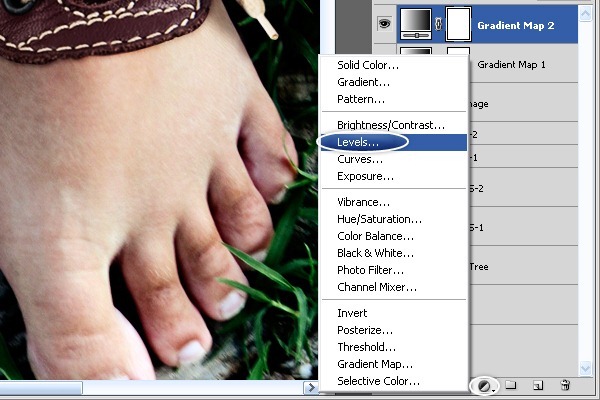Image resolution: width=600 pixels, height=400 pixels.
Task: Choose the Black & White adjustment
Action: 376,253
